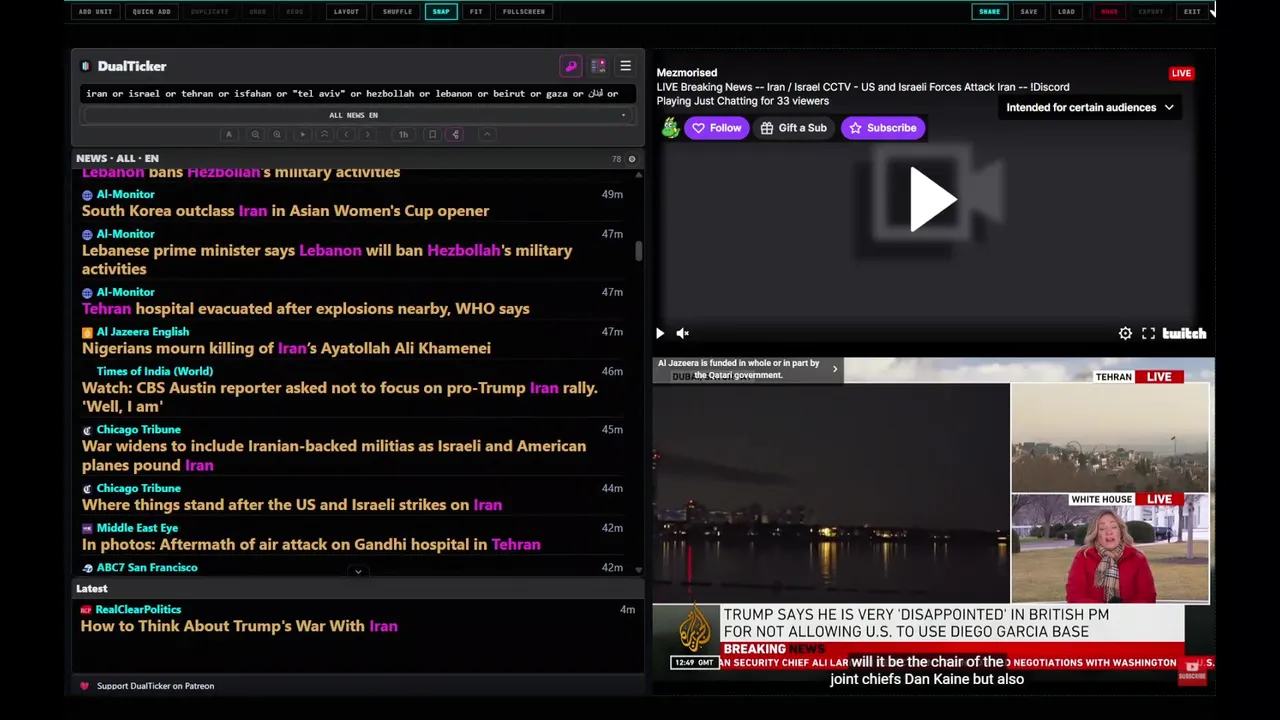
Task: Open 'Where things stand after' headline
Action: point(292,505)
